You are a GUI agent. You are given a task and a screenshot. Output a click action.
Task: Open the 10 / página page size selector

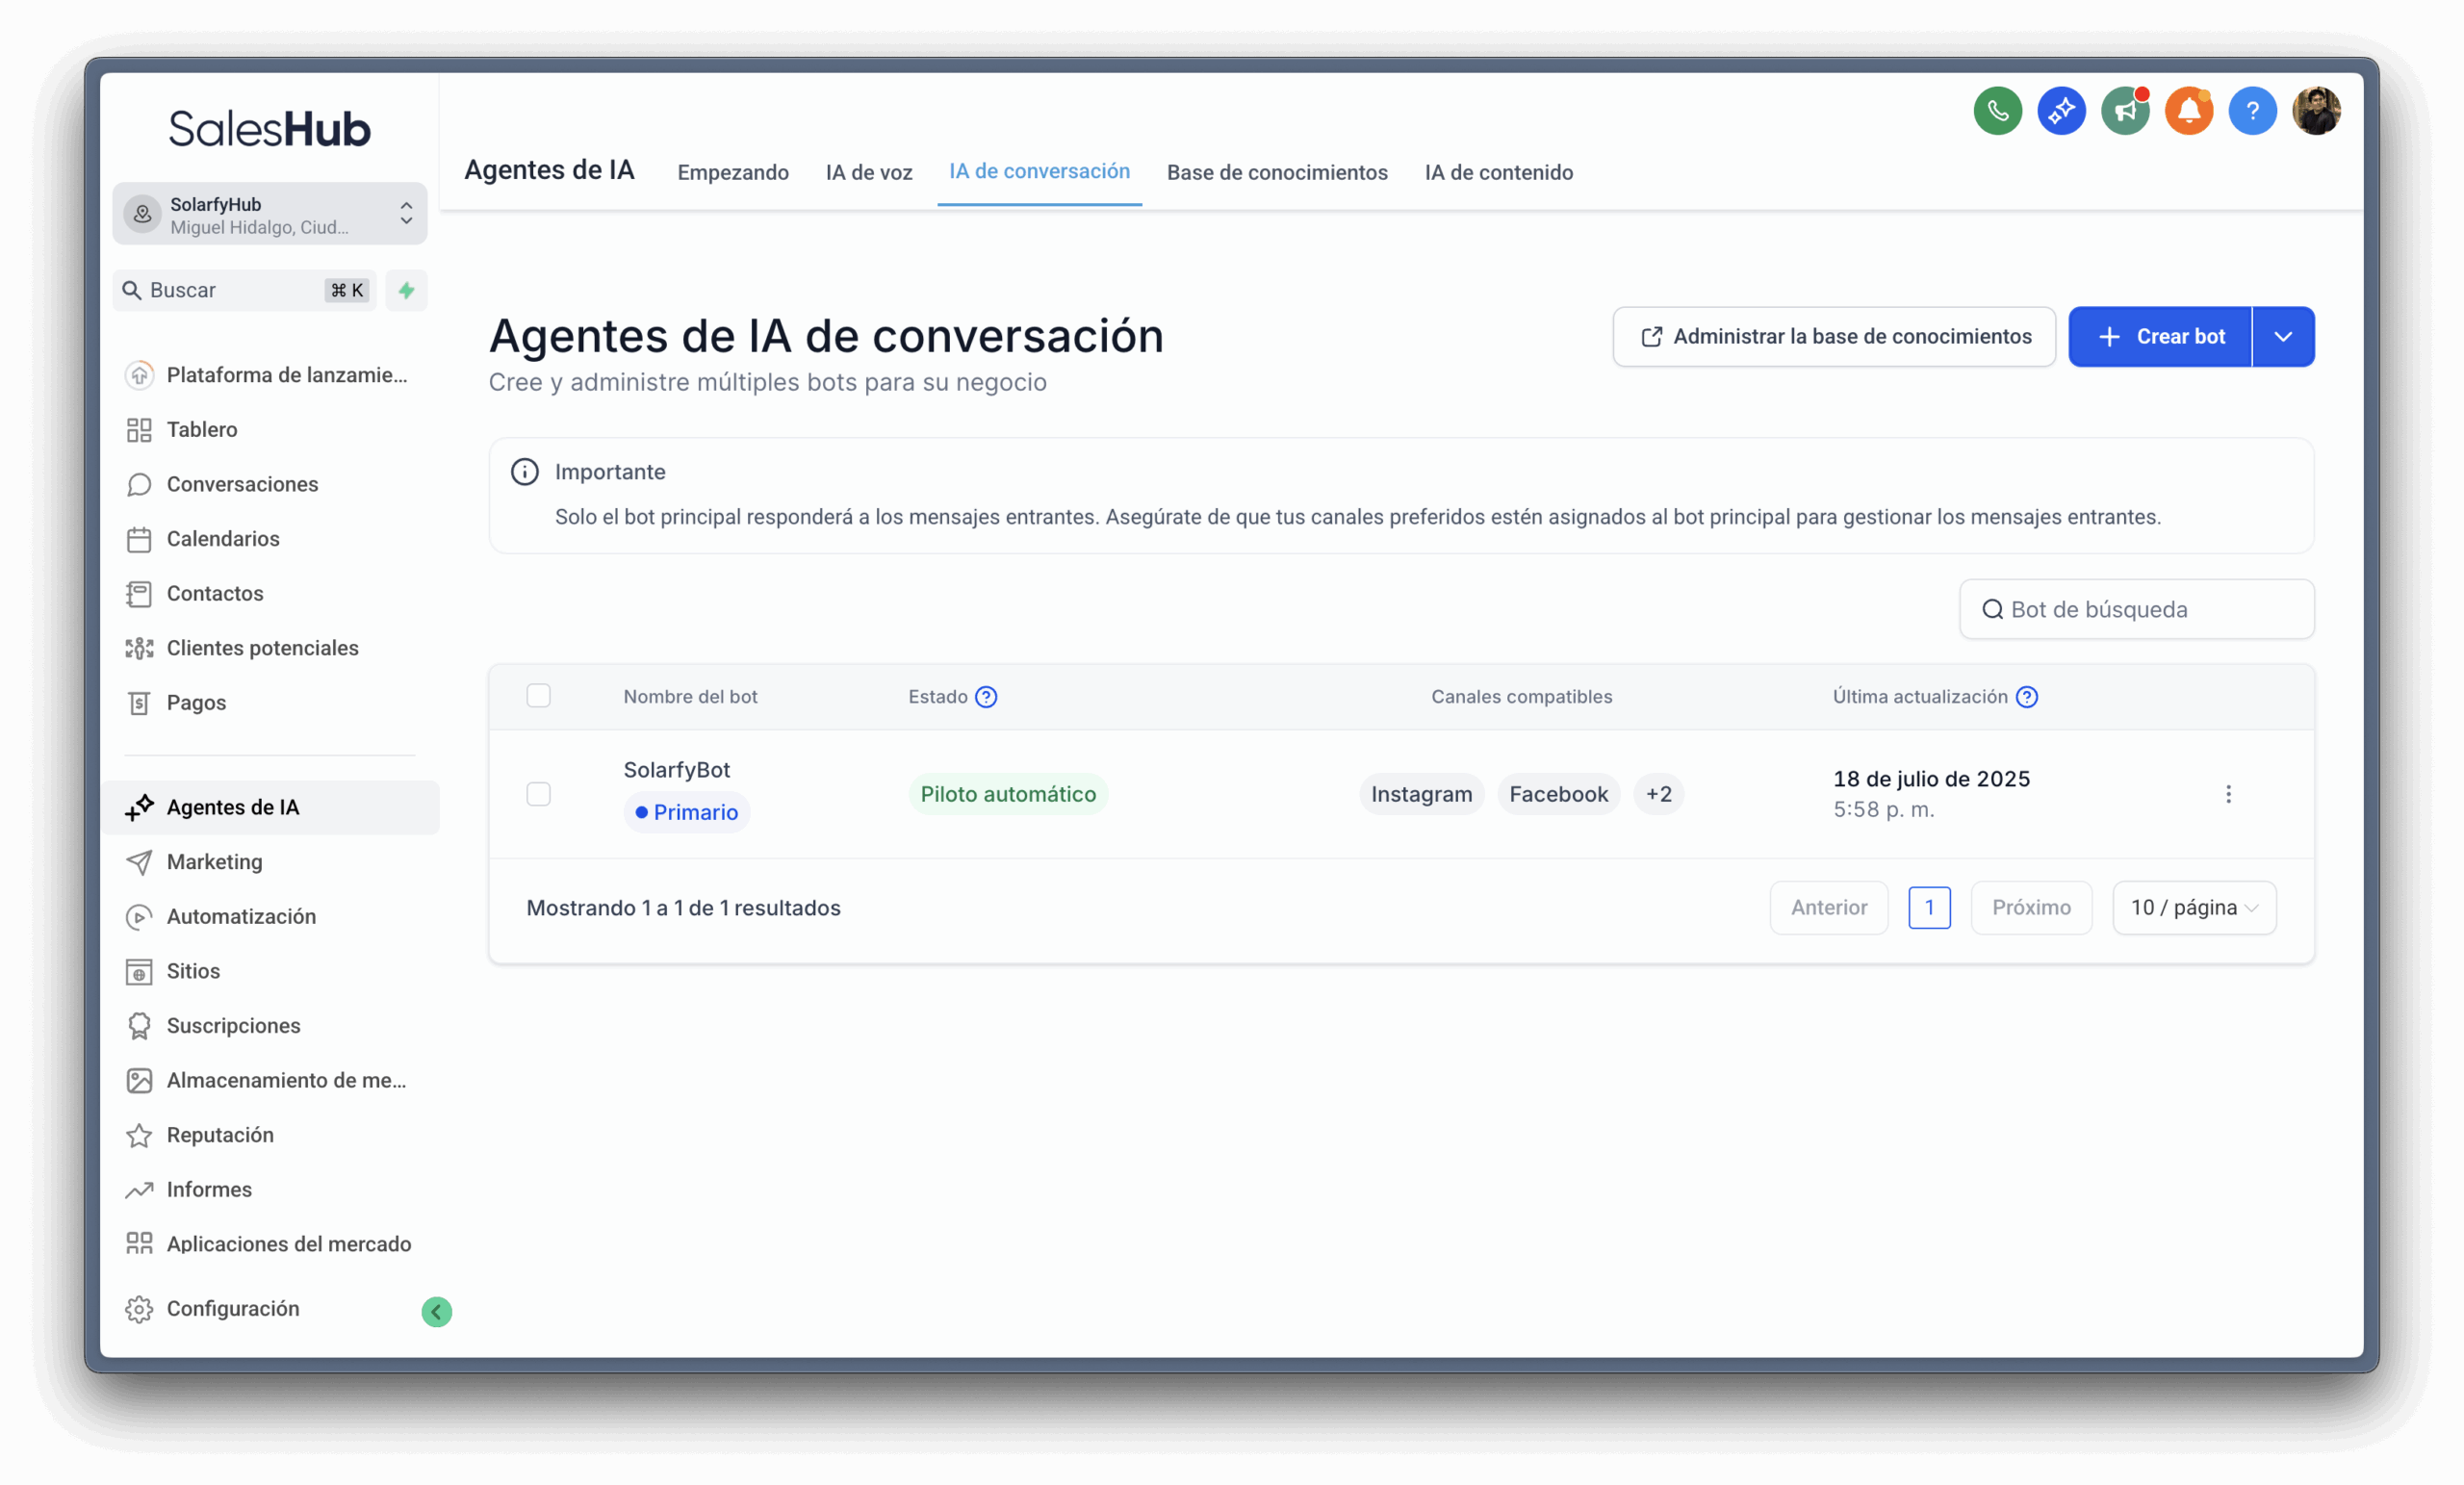[2194, 907]
